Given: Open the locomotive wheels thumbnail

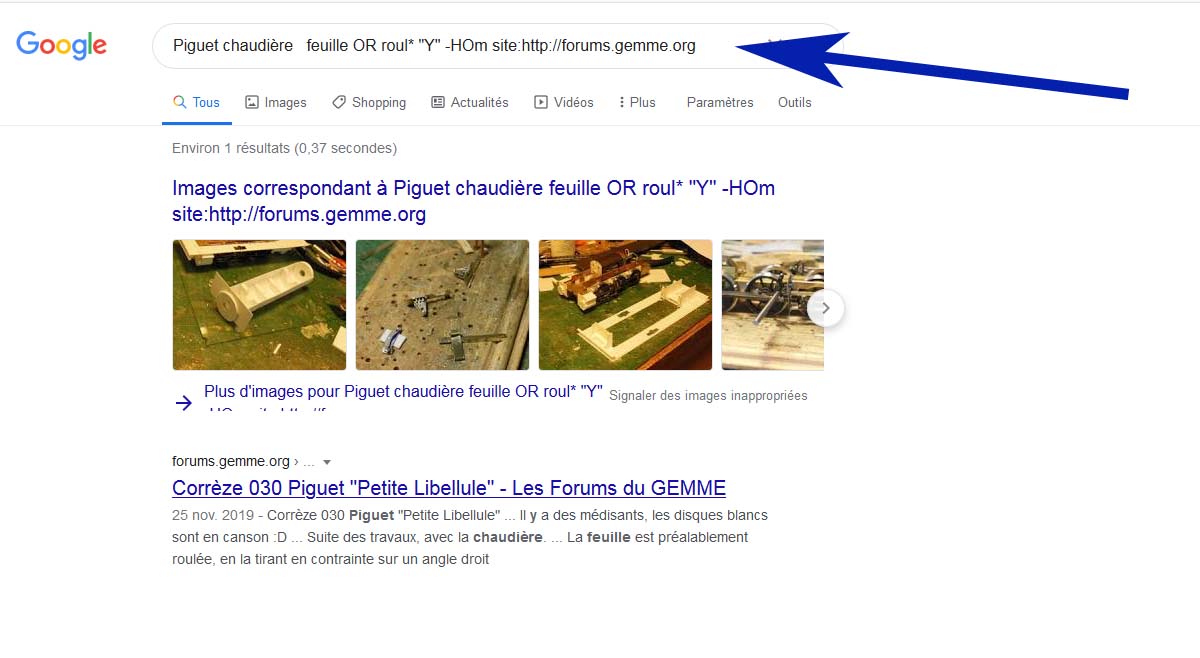Looking at the screenshot, I should (x=772, y=305).
